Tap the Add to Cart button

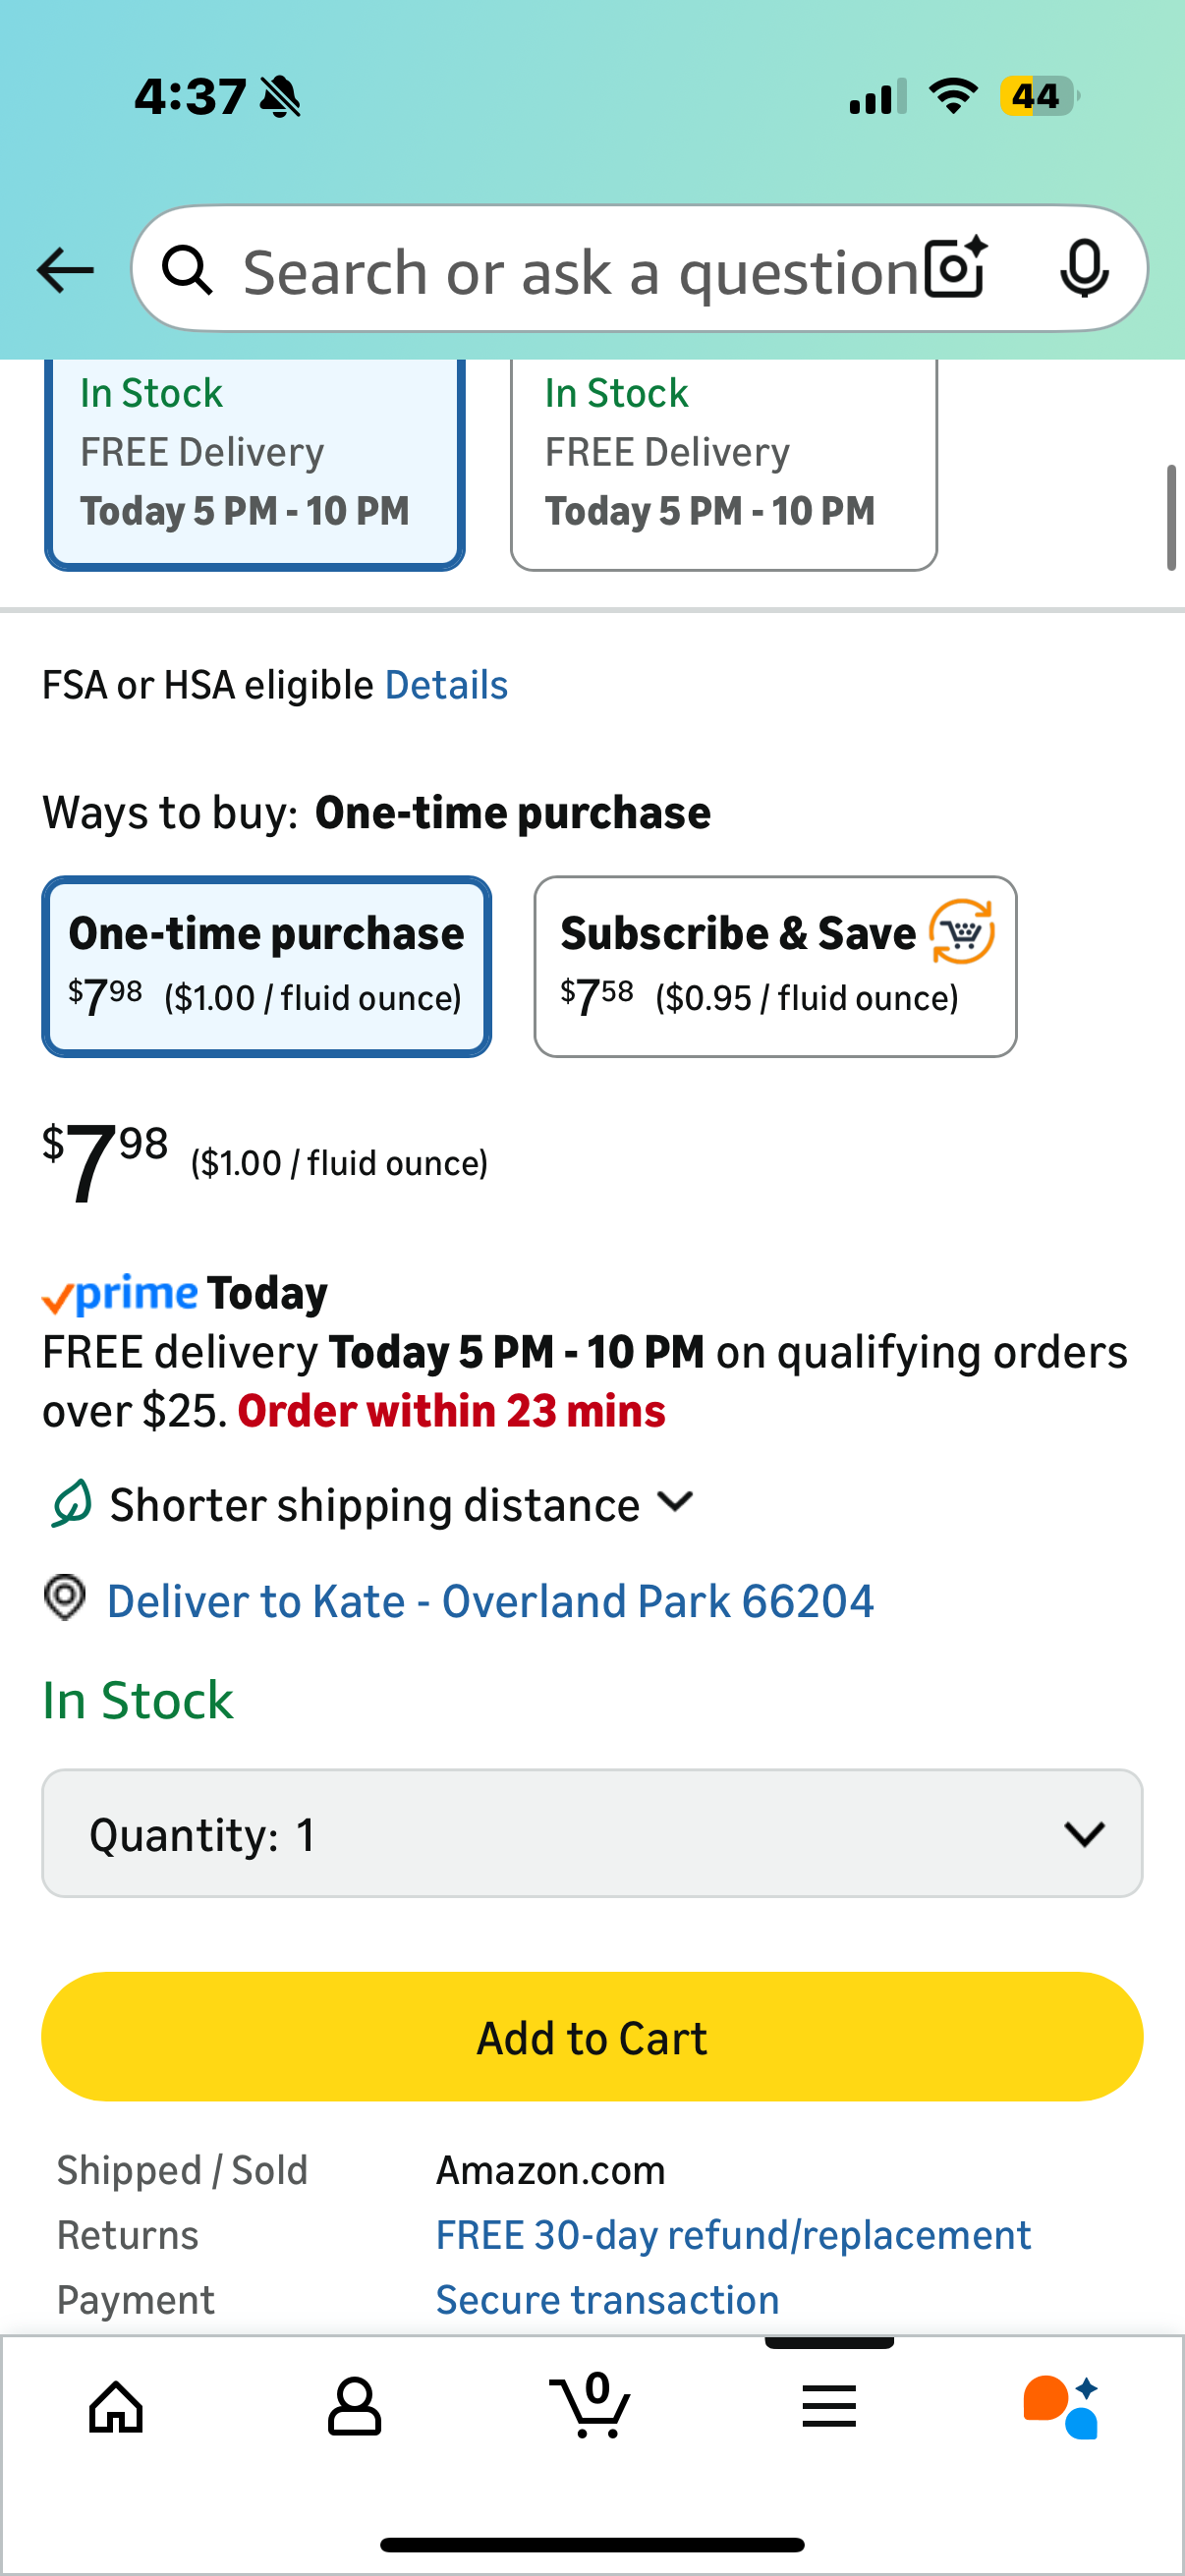pos(592,2037)
